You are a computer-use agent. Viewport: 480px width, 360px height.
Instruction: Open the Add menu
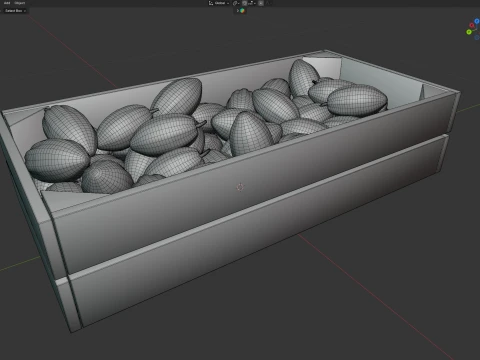(7, 3)
